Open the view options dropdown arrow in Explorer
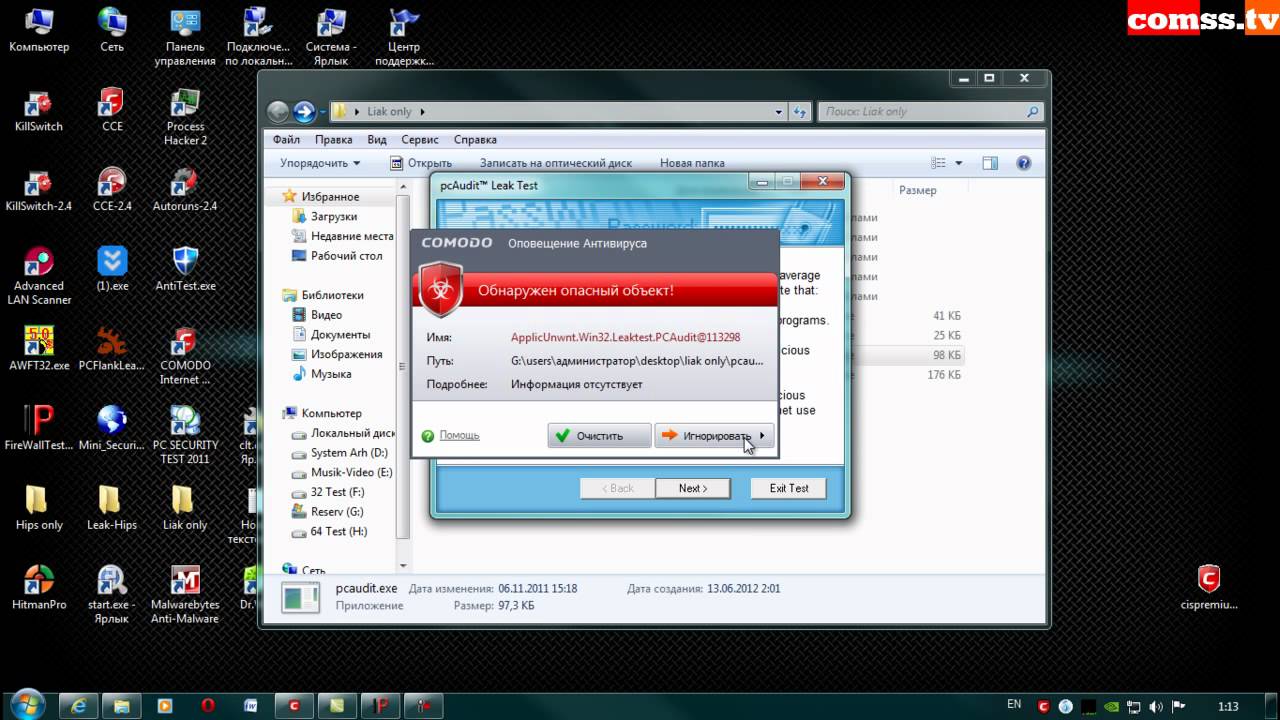This screenshot has width=1280, height=720. (x=959, y=163)
